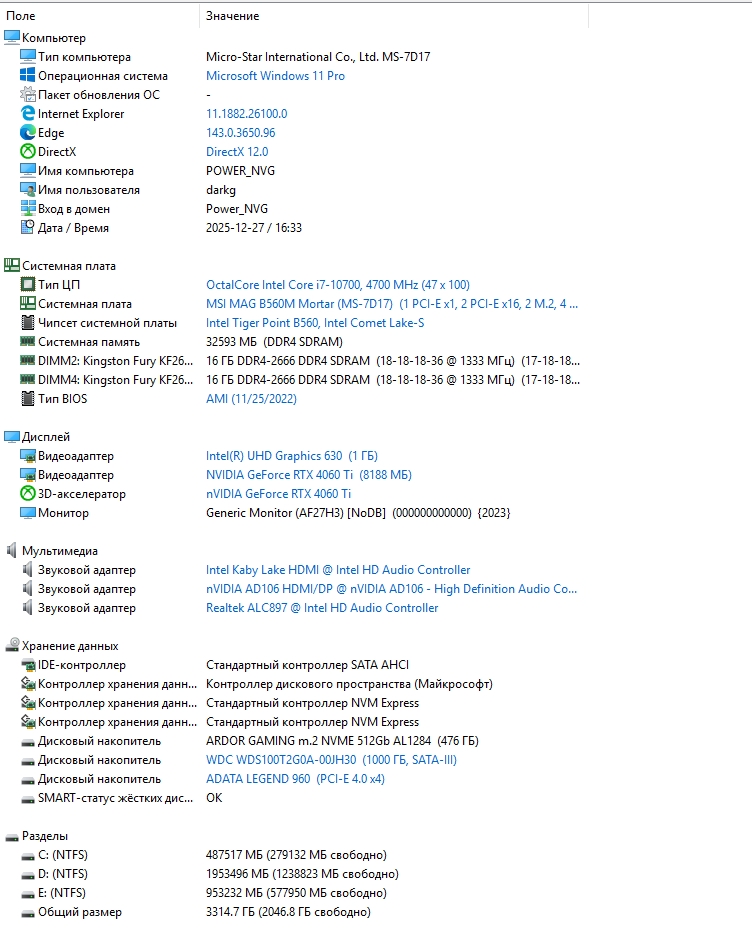
Task: Click the Мультимедиа speaker group icon
Action: point(11,550)
